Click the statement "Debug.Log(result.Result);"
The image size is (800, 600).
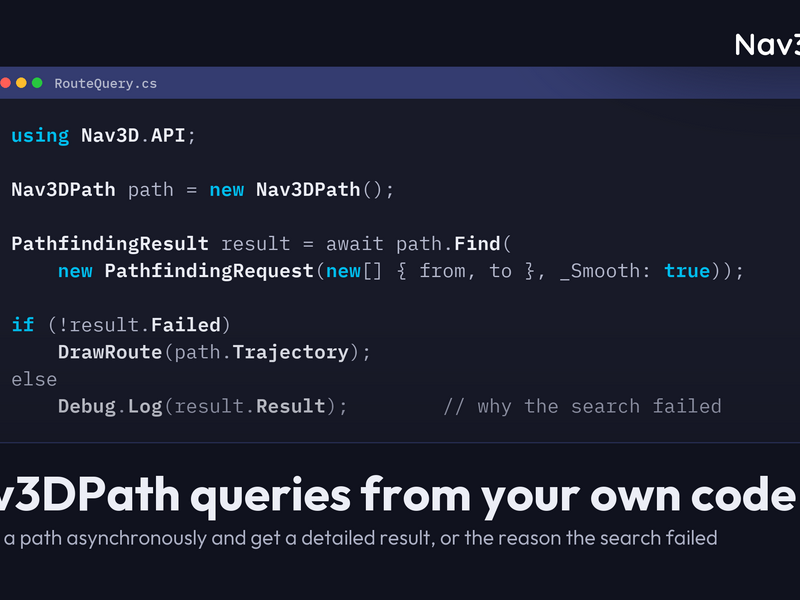point(203,407)
